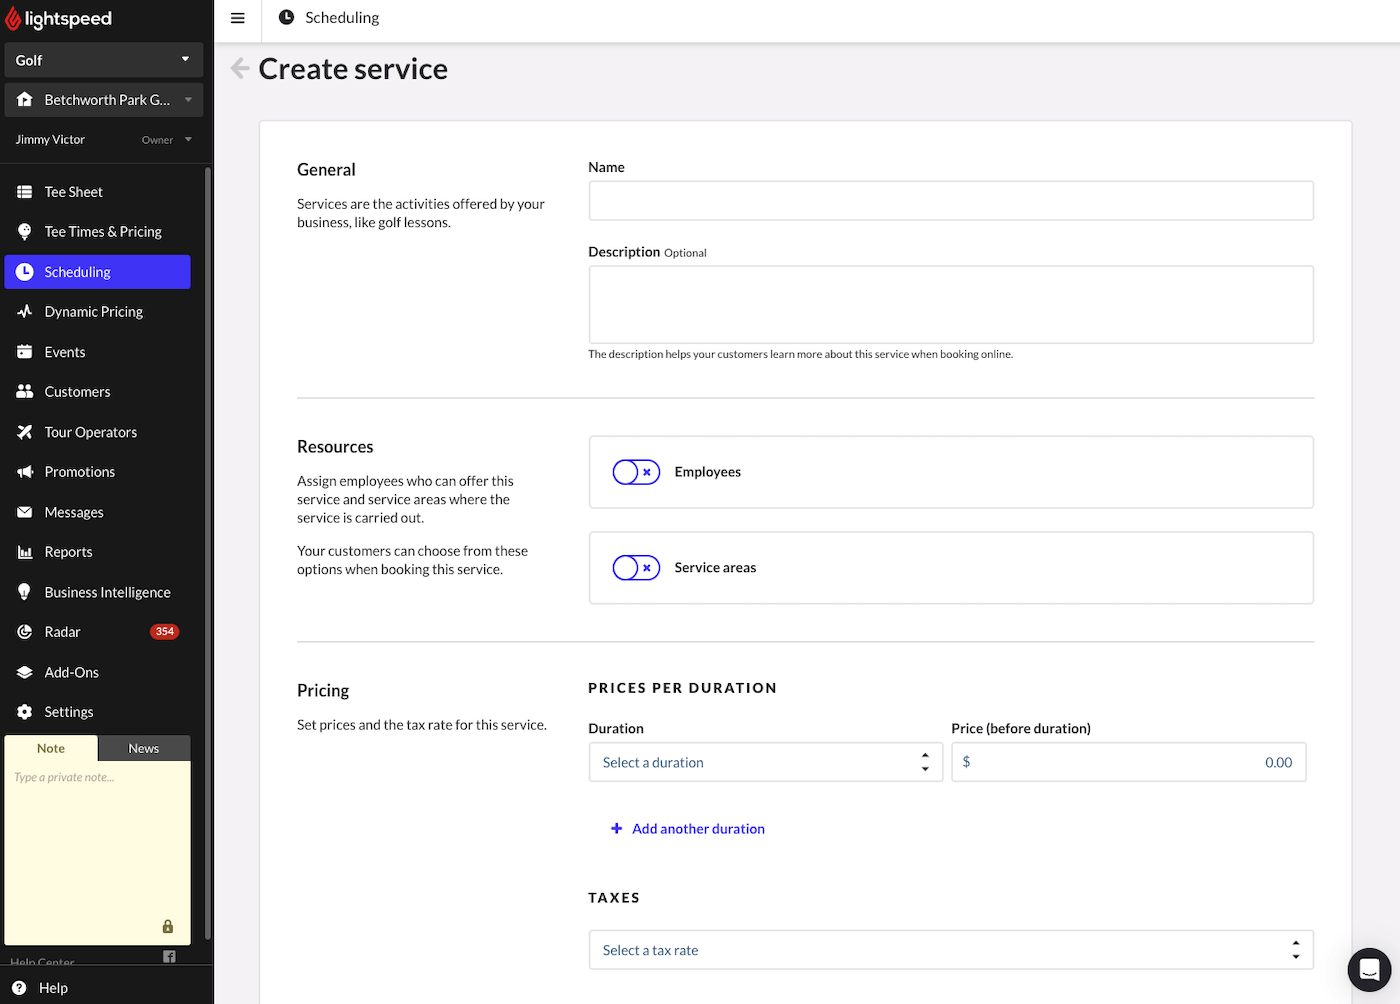1400x1004 pixels.
Task: Open the Golf product dropdown
Action: pos(103,59)
